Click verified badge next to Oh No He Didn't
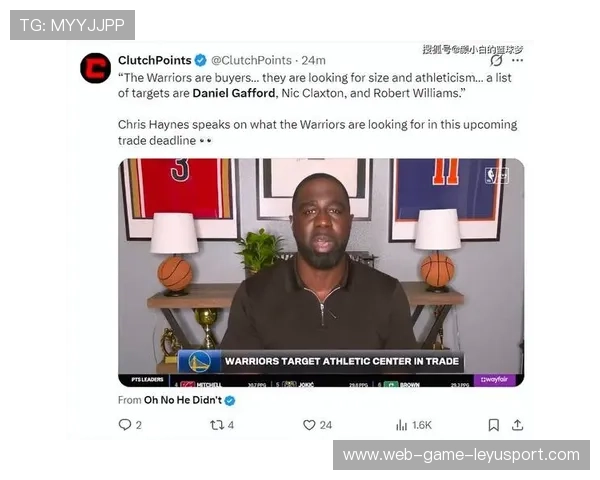Screen dimensions: 600x480 pyautogui.click(x=230, y=401)
